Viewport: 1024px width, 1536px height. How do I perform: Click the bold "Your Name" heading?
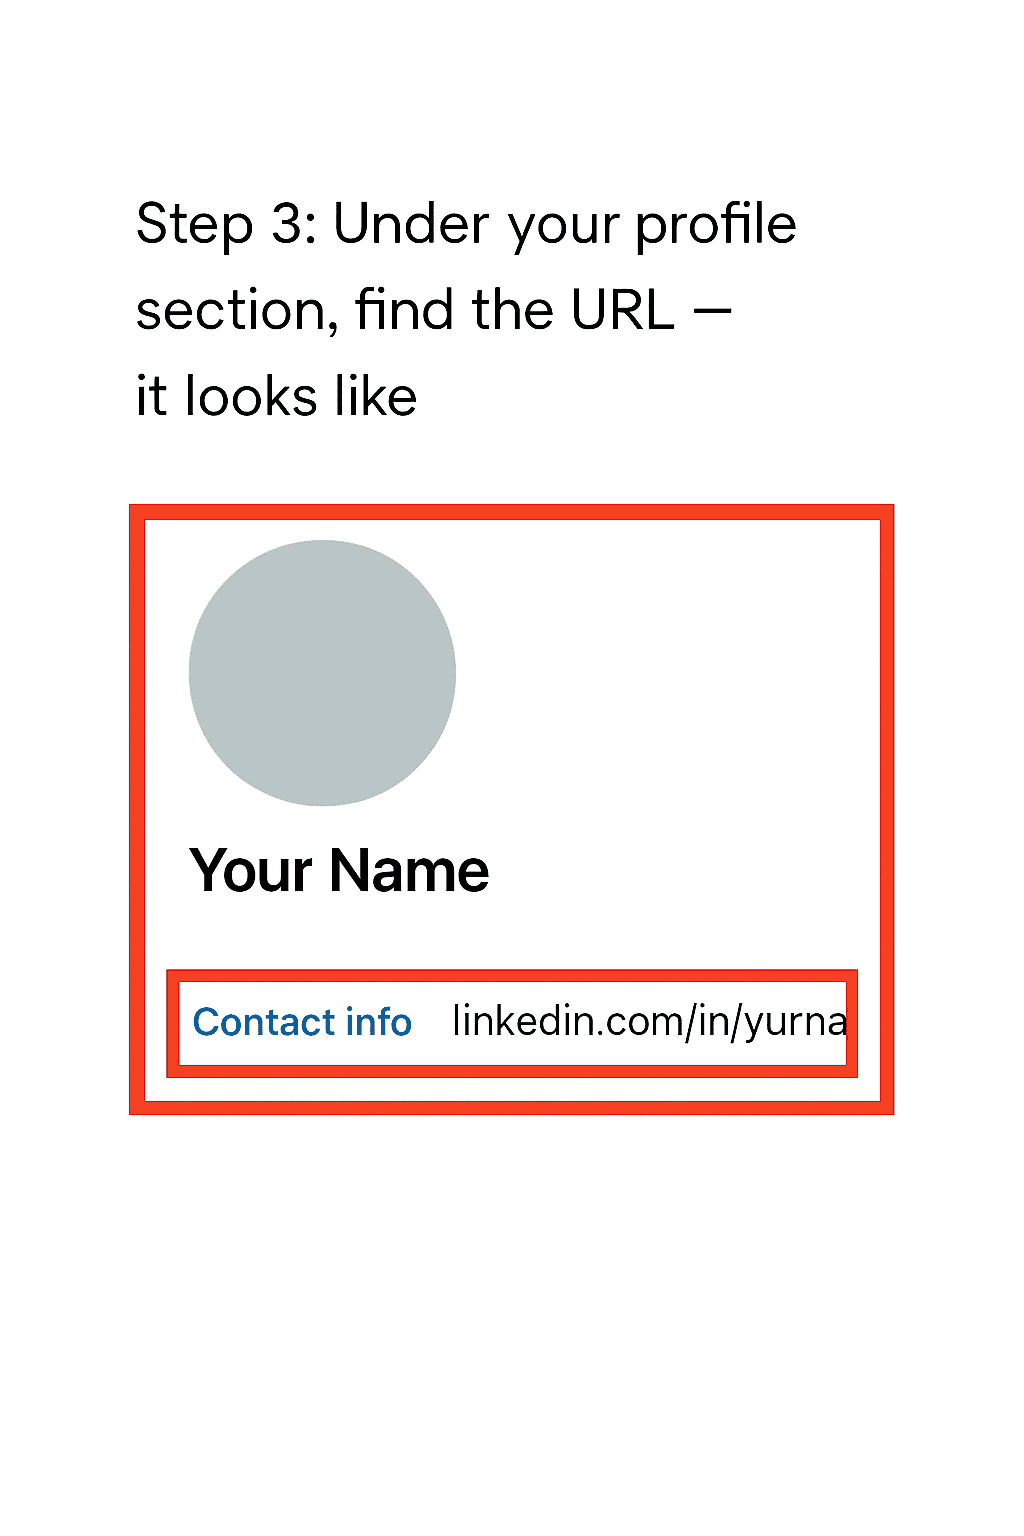tap(339, 870)
